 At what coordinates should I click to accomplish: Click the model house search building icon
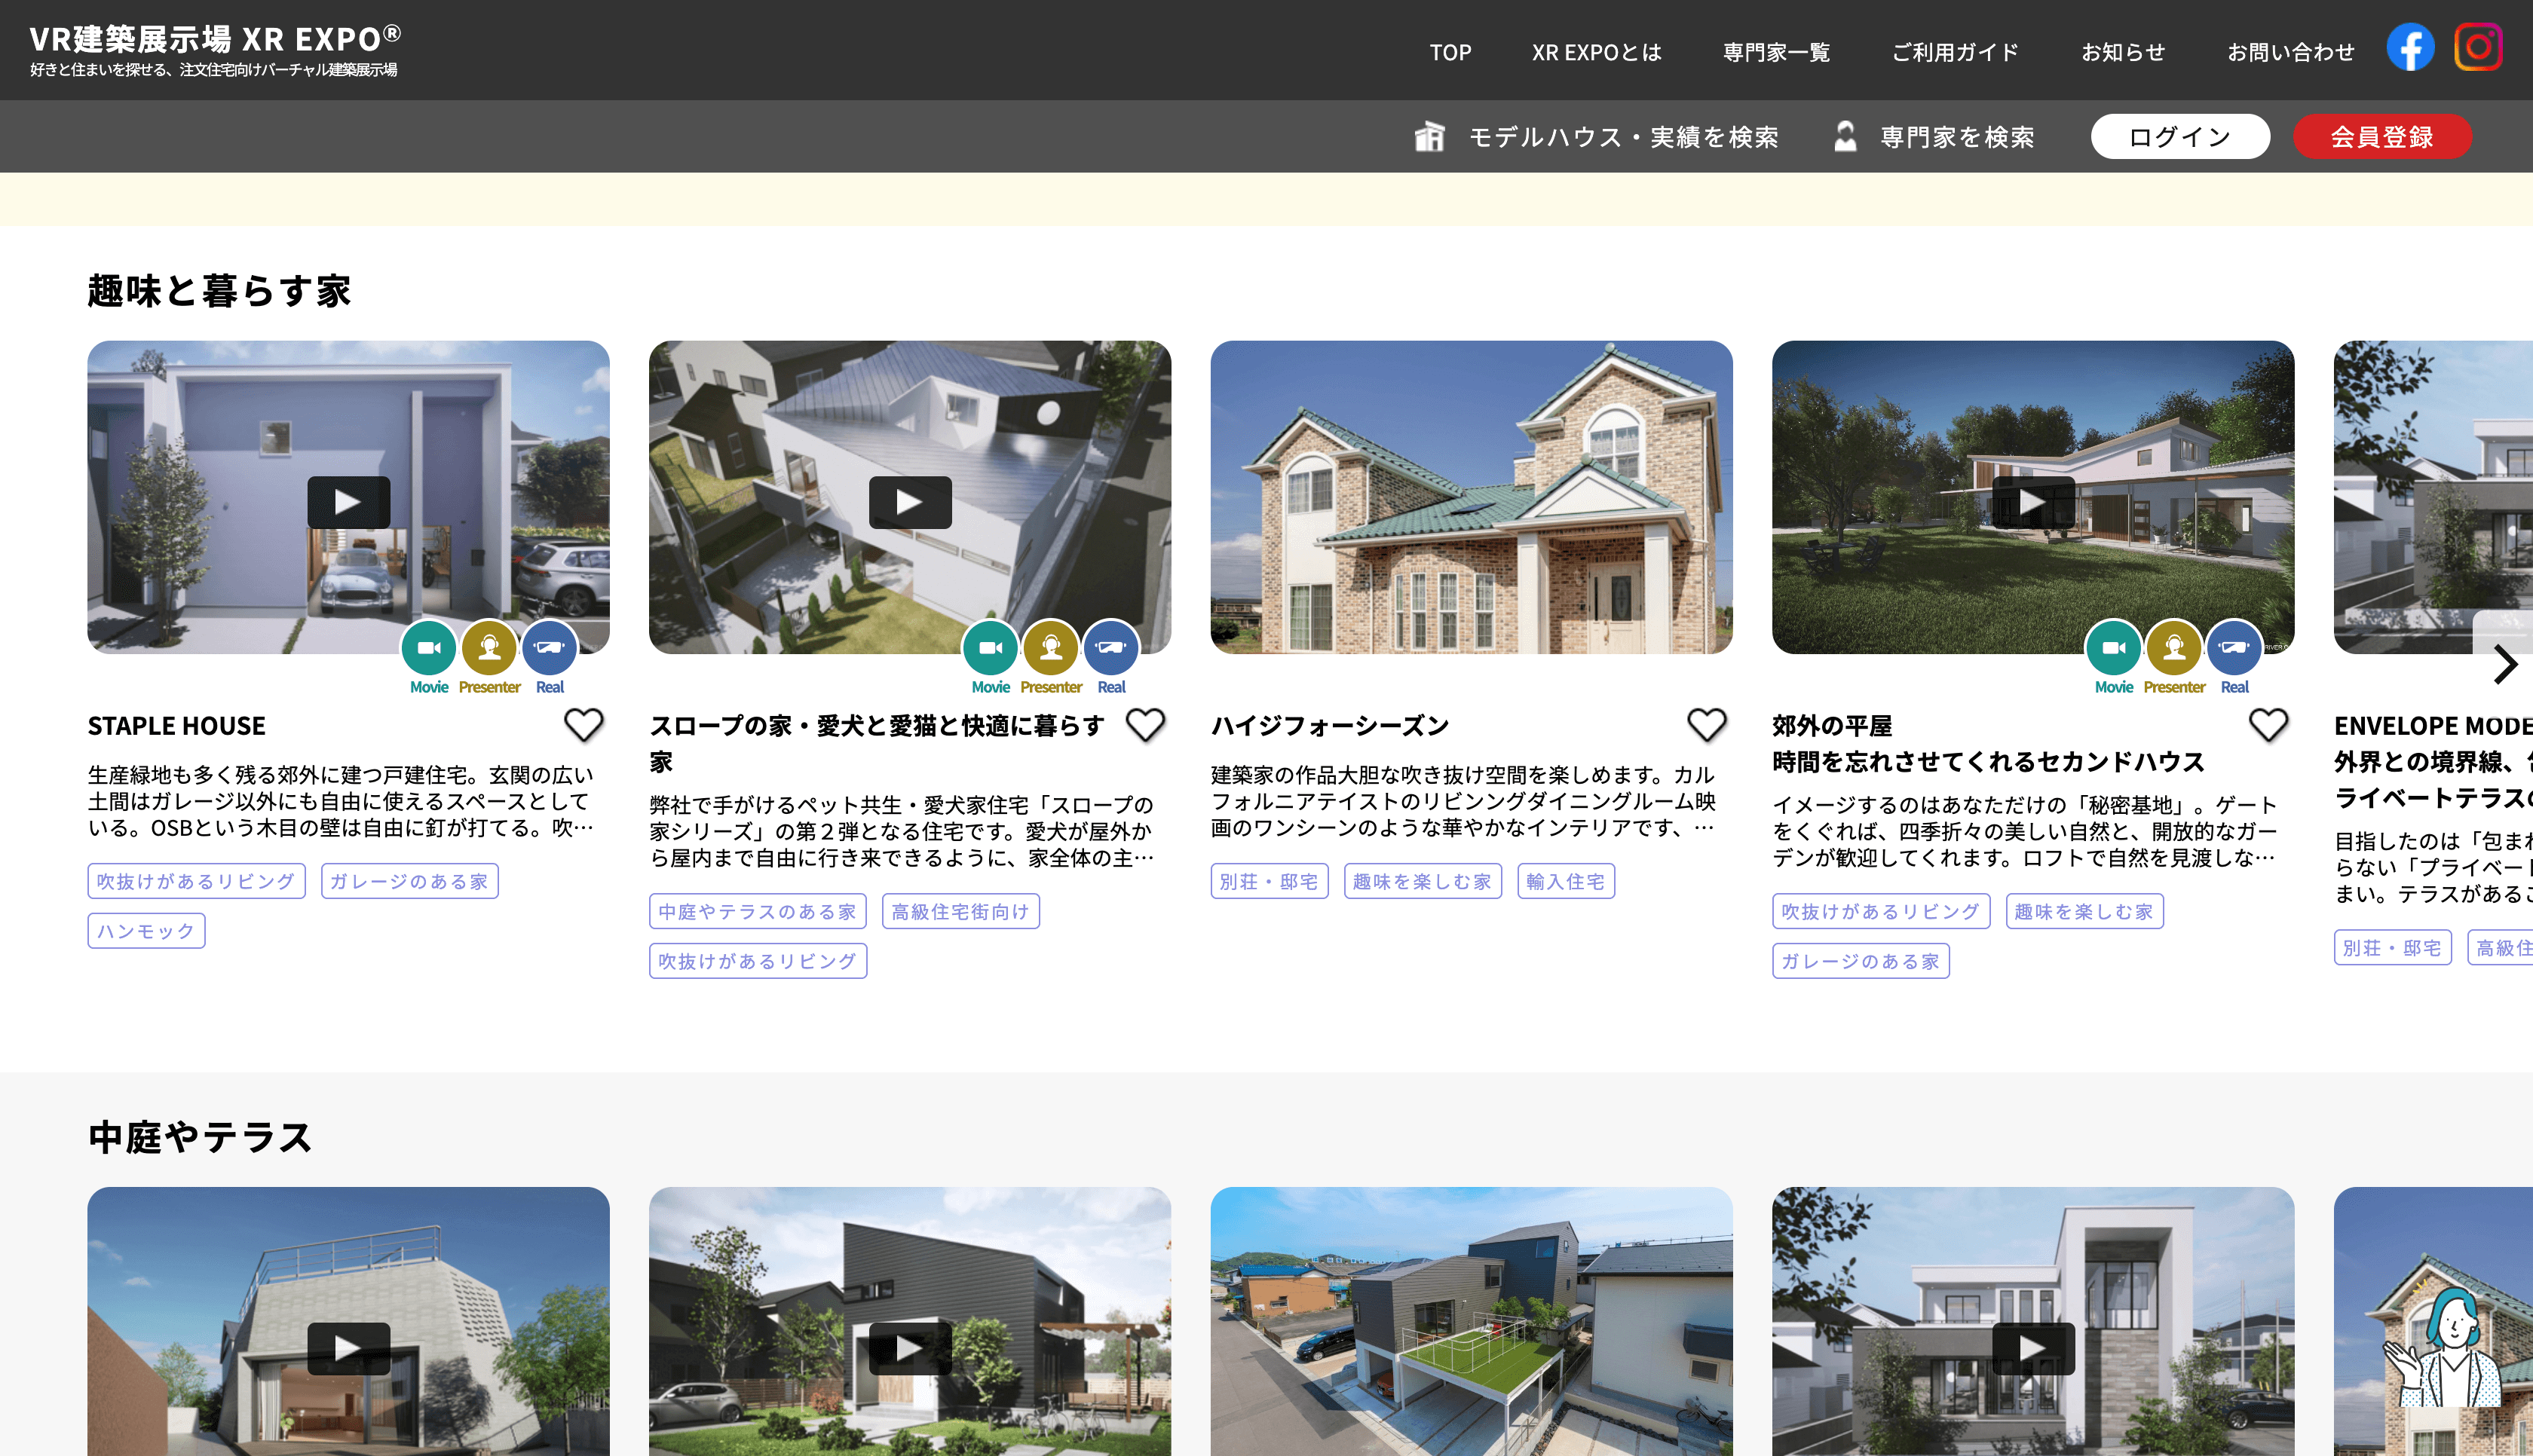click(1430, 137)
